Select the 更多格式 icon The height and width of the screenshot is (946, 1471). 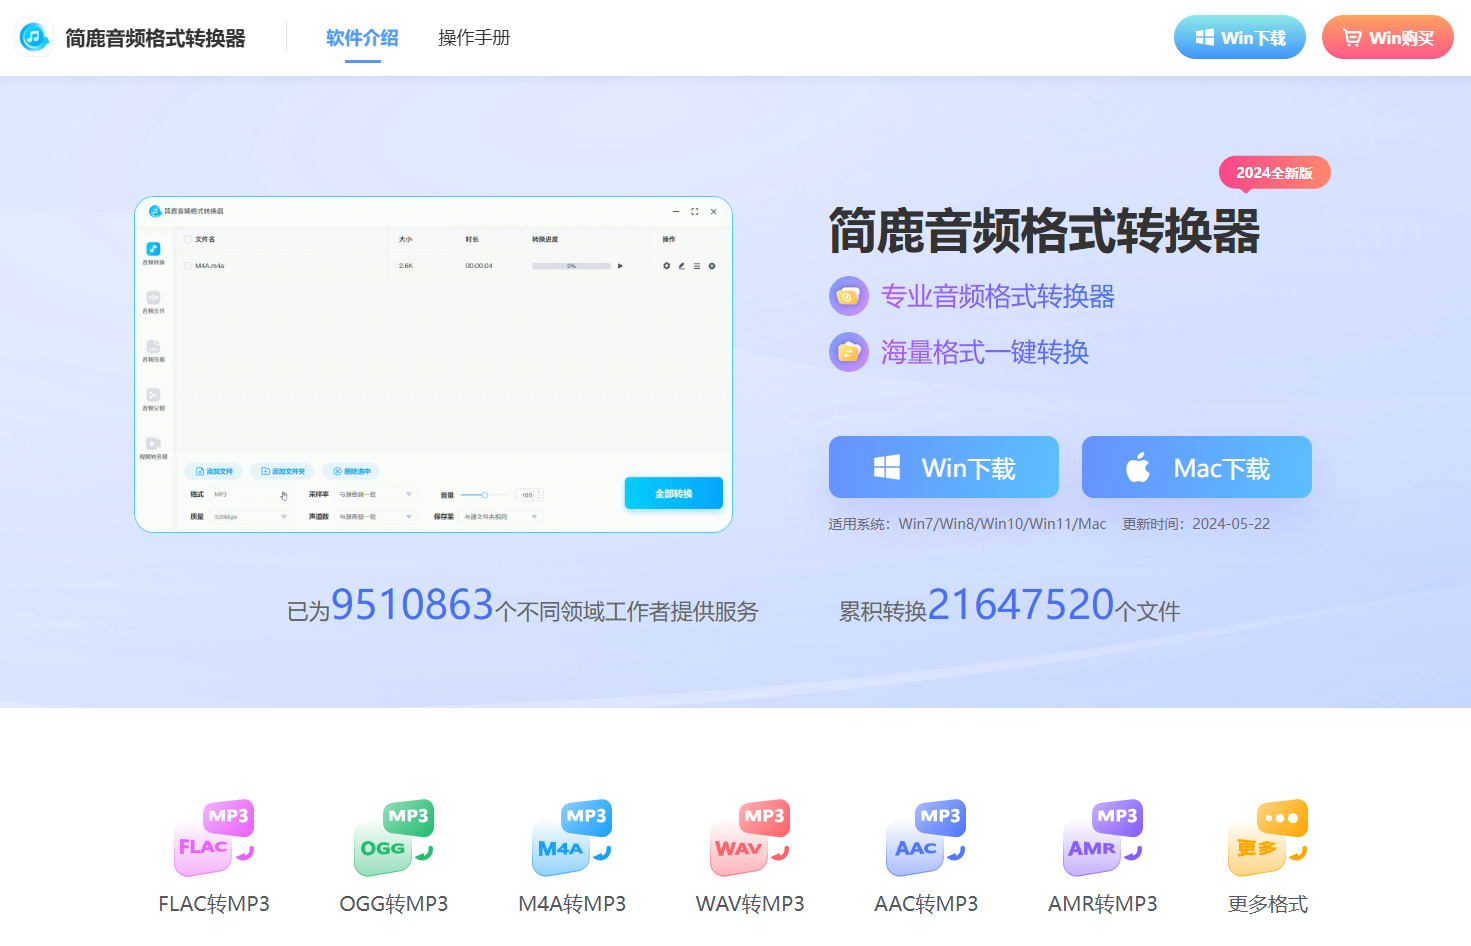[x=1267, y=838]
